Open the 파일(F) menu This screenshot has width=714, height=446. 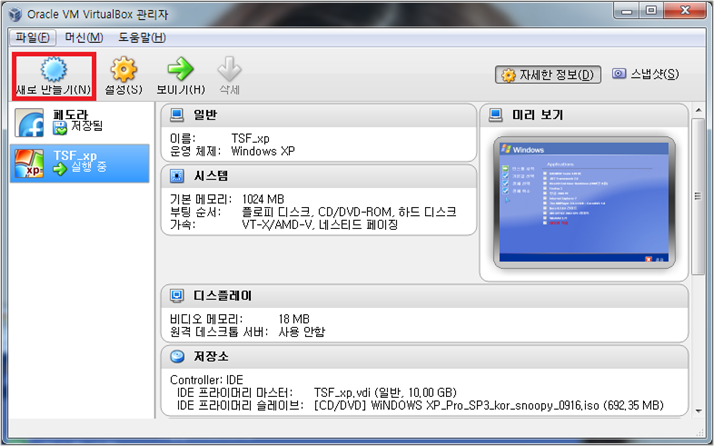click(33, 37)
